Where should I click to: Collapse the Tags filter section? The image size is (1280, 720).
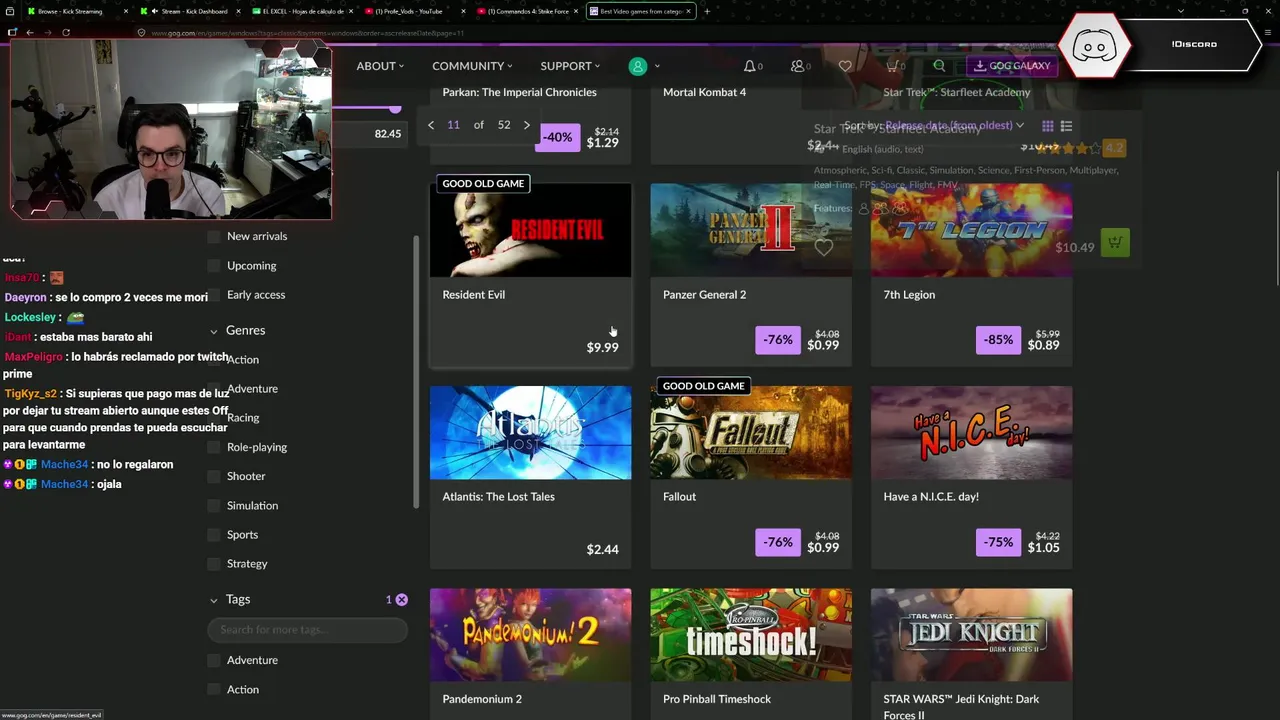213,600
